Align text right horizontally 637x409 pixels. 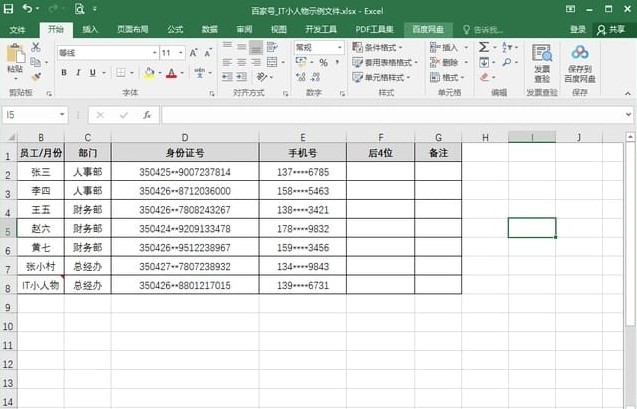click(256, 62)
